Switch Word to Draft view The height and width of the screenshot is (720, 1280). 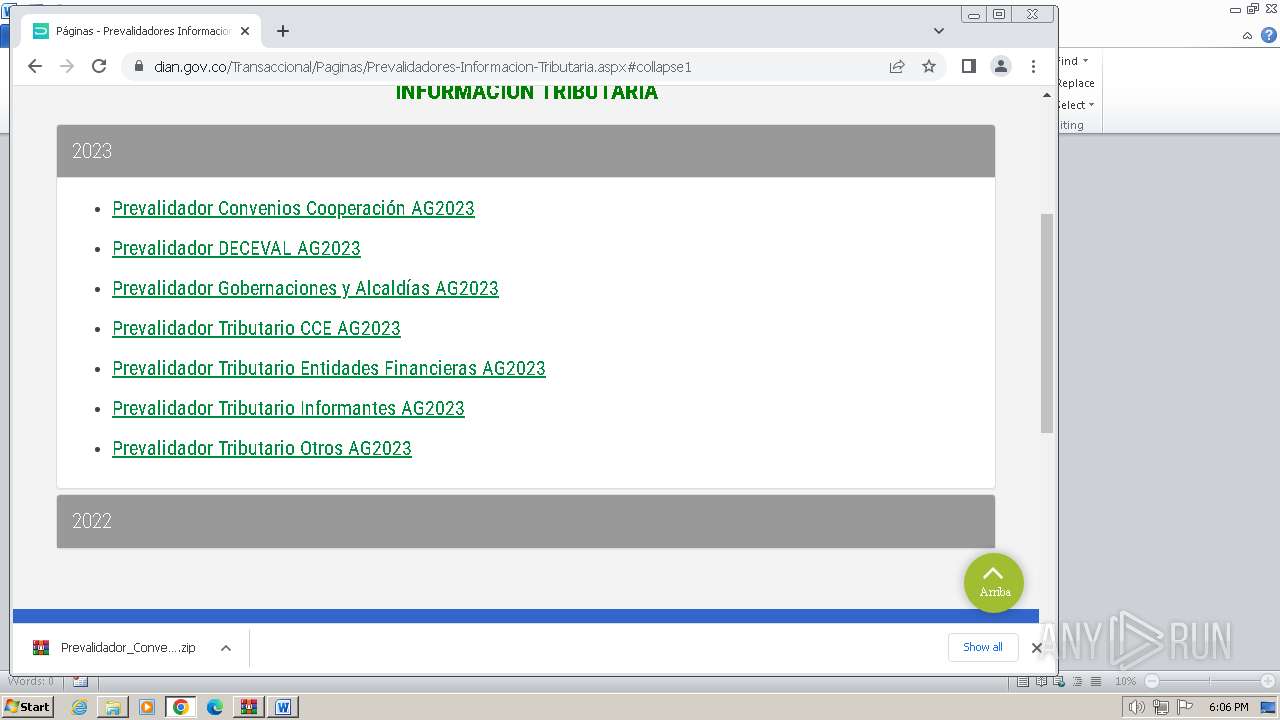coord(1096,681)
